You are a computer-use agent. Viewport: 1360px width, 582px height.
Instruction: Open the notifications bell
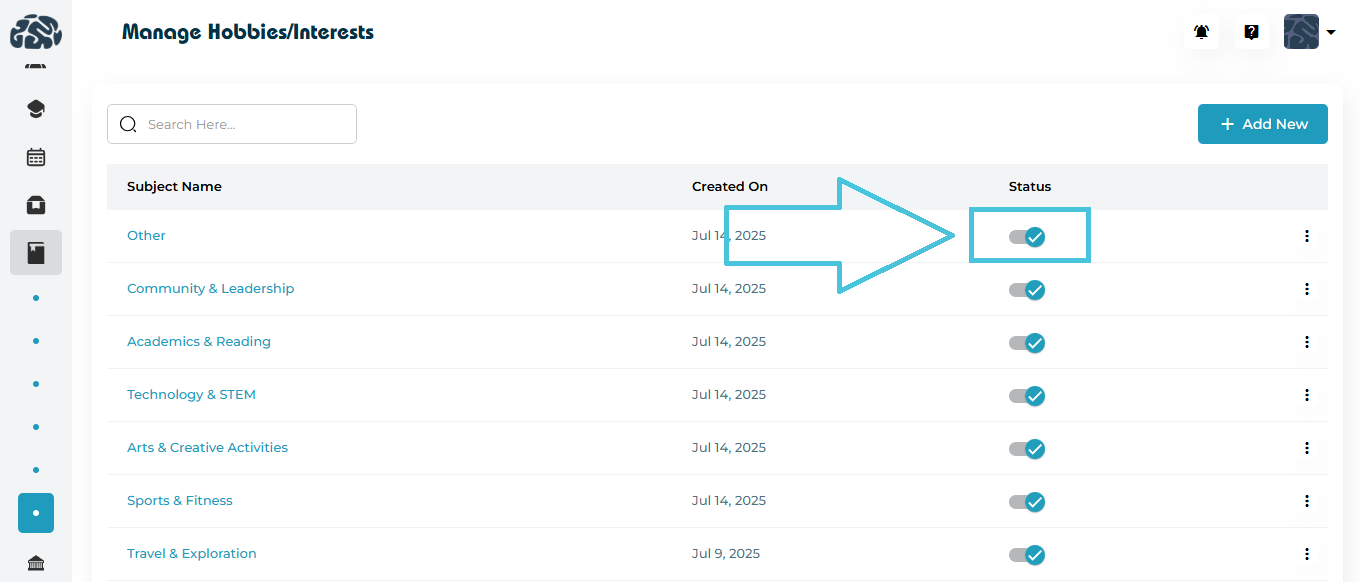1201,32
